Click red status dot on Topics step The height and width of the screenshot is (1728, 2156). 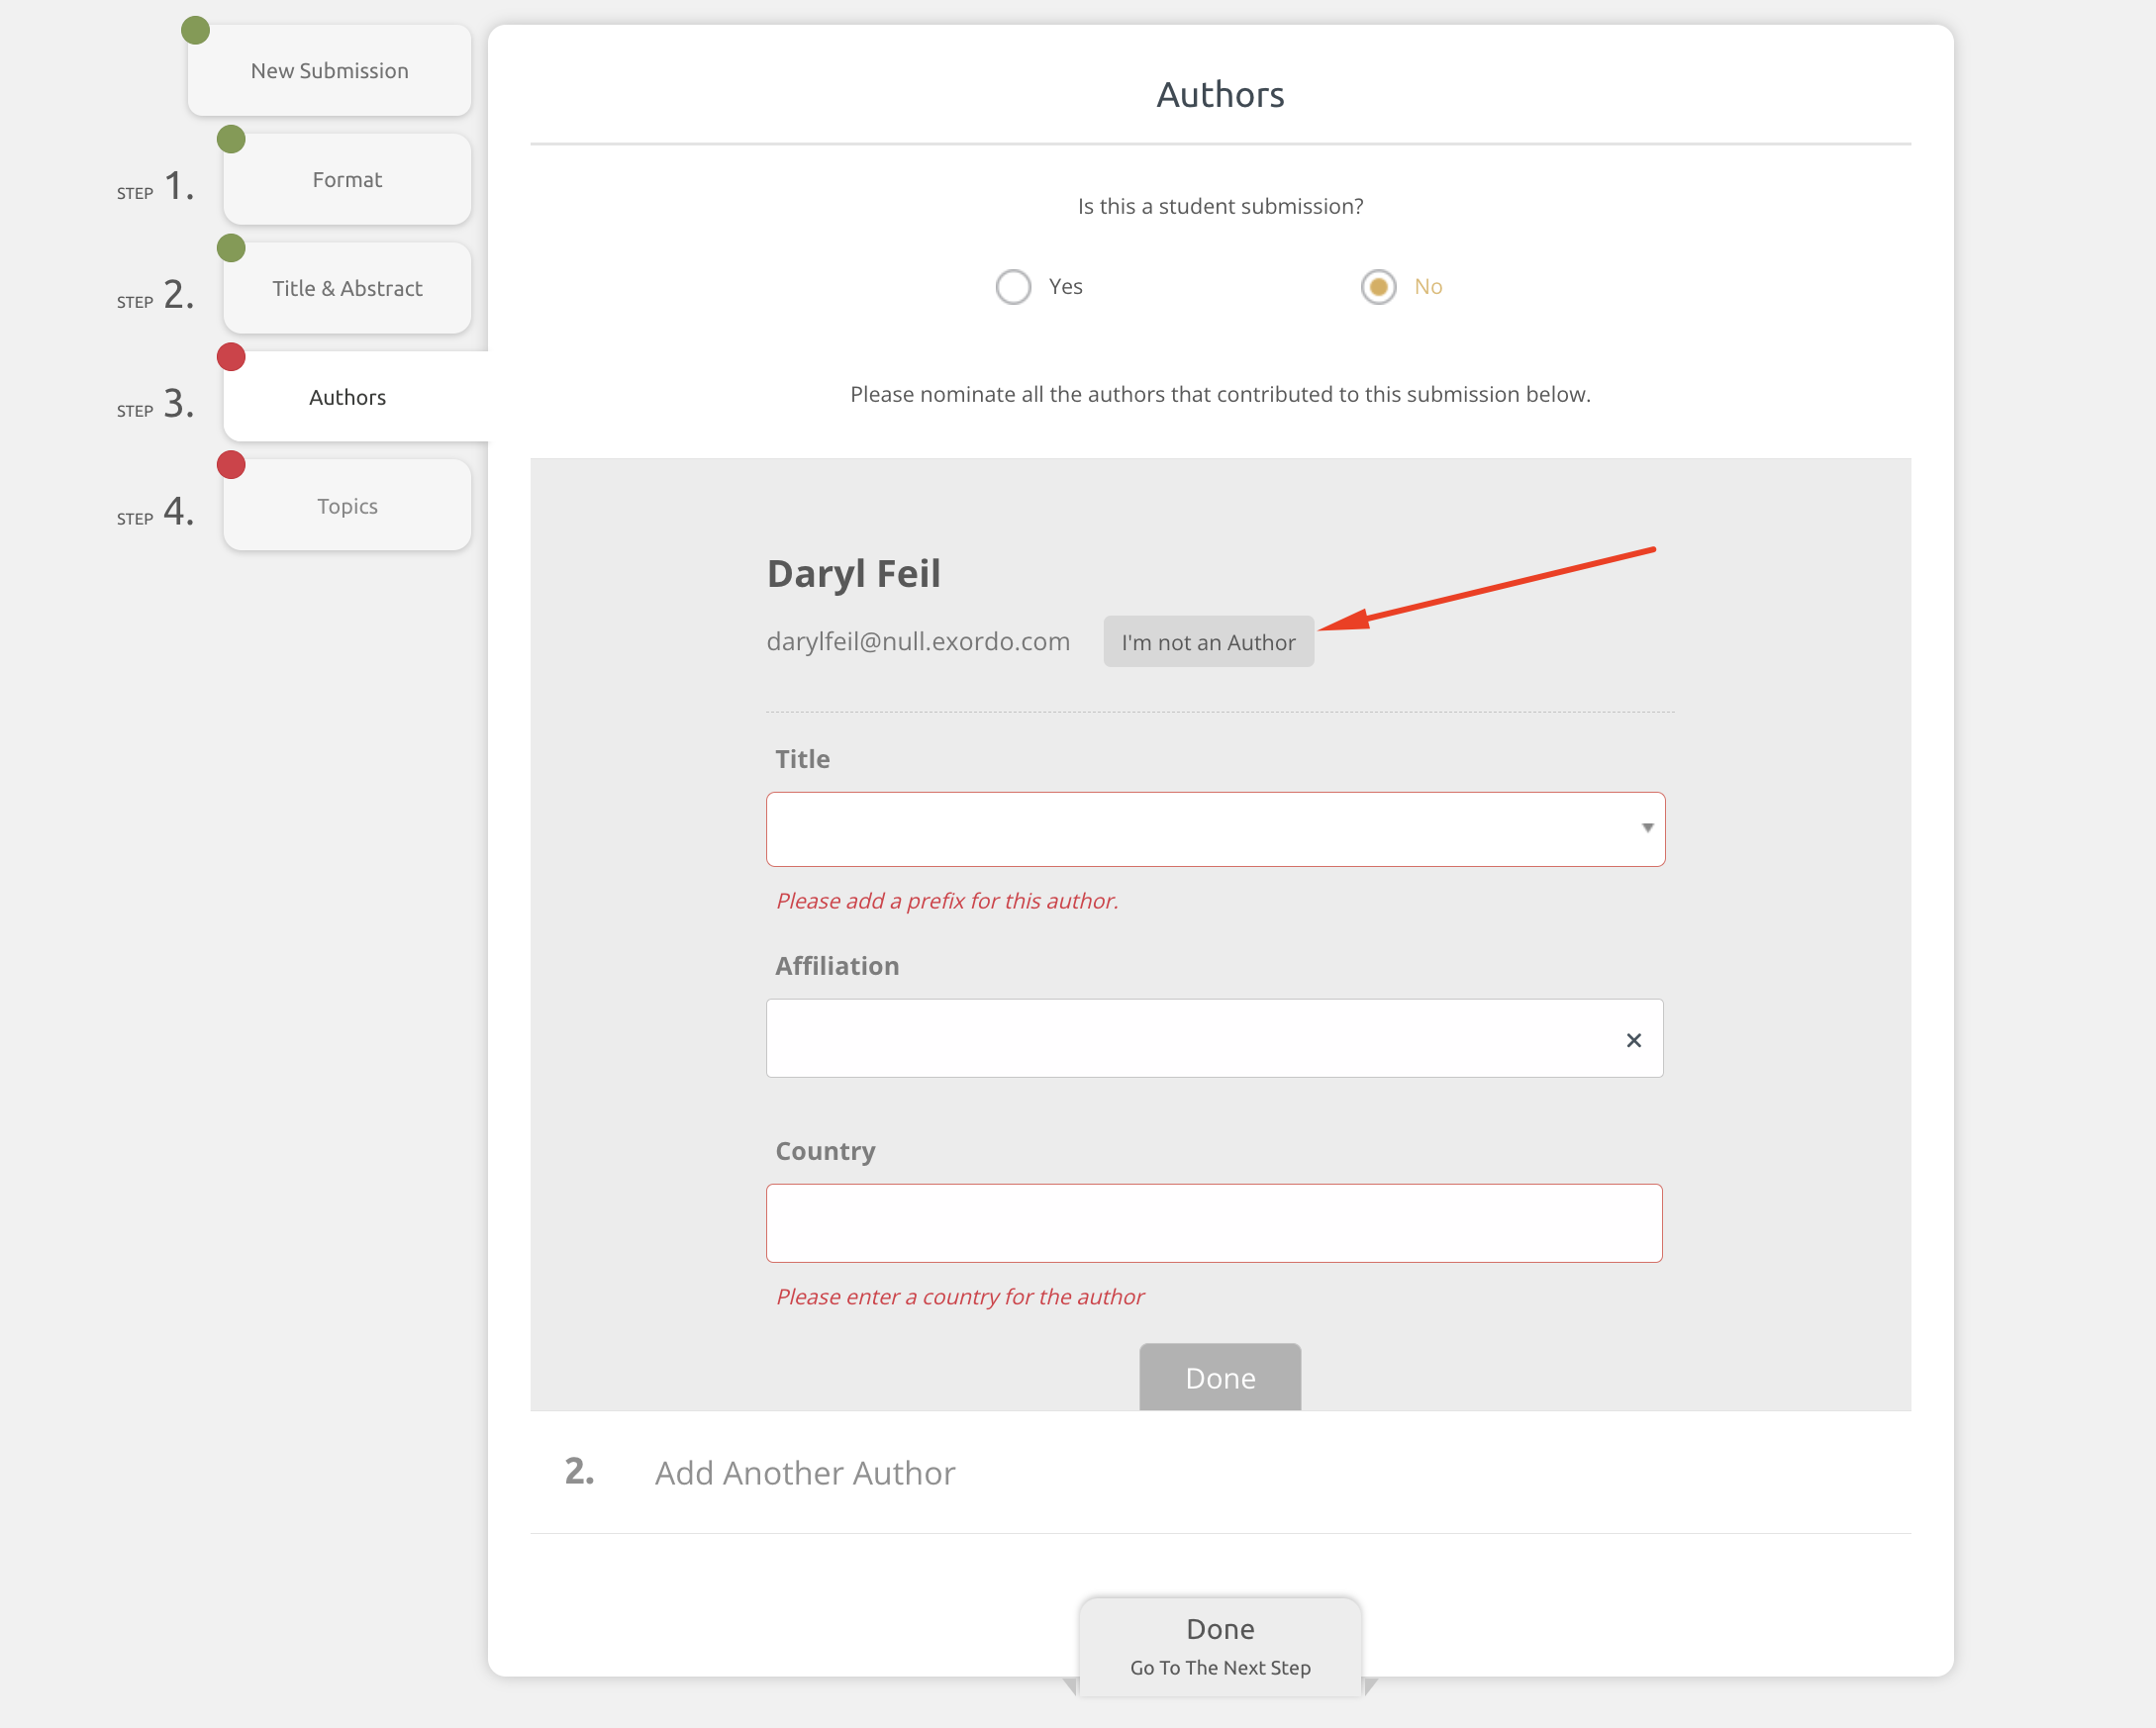(x=231, y=465)
